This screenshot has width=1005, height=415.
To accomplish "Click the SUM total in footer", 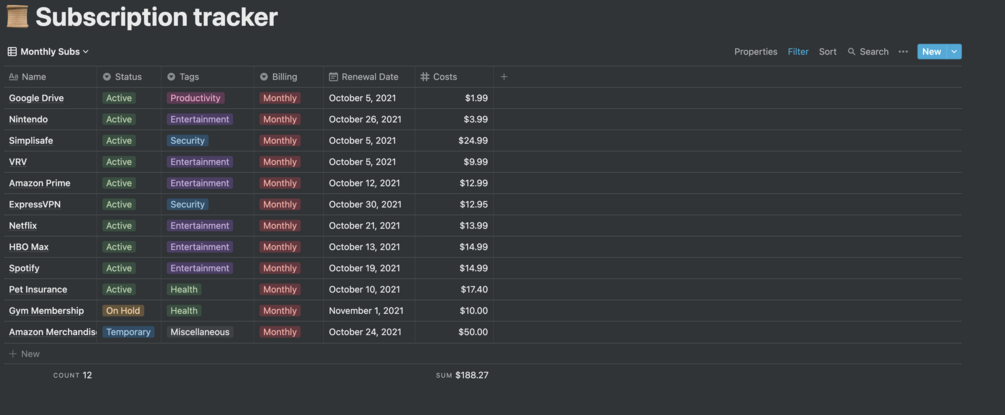I will 462,376.
